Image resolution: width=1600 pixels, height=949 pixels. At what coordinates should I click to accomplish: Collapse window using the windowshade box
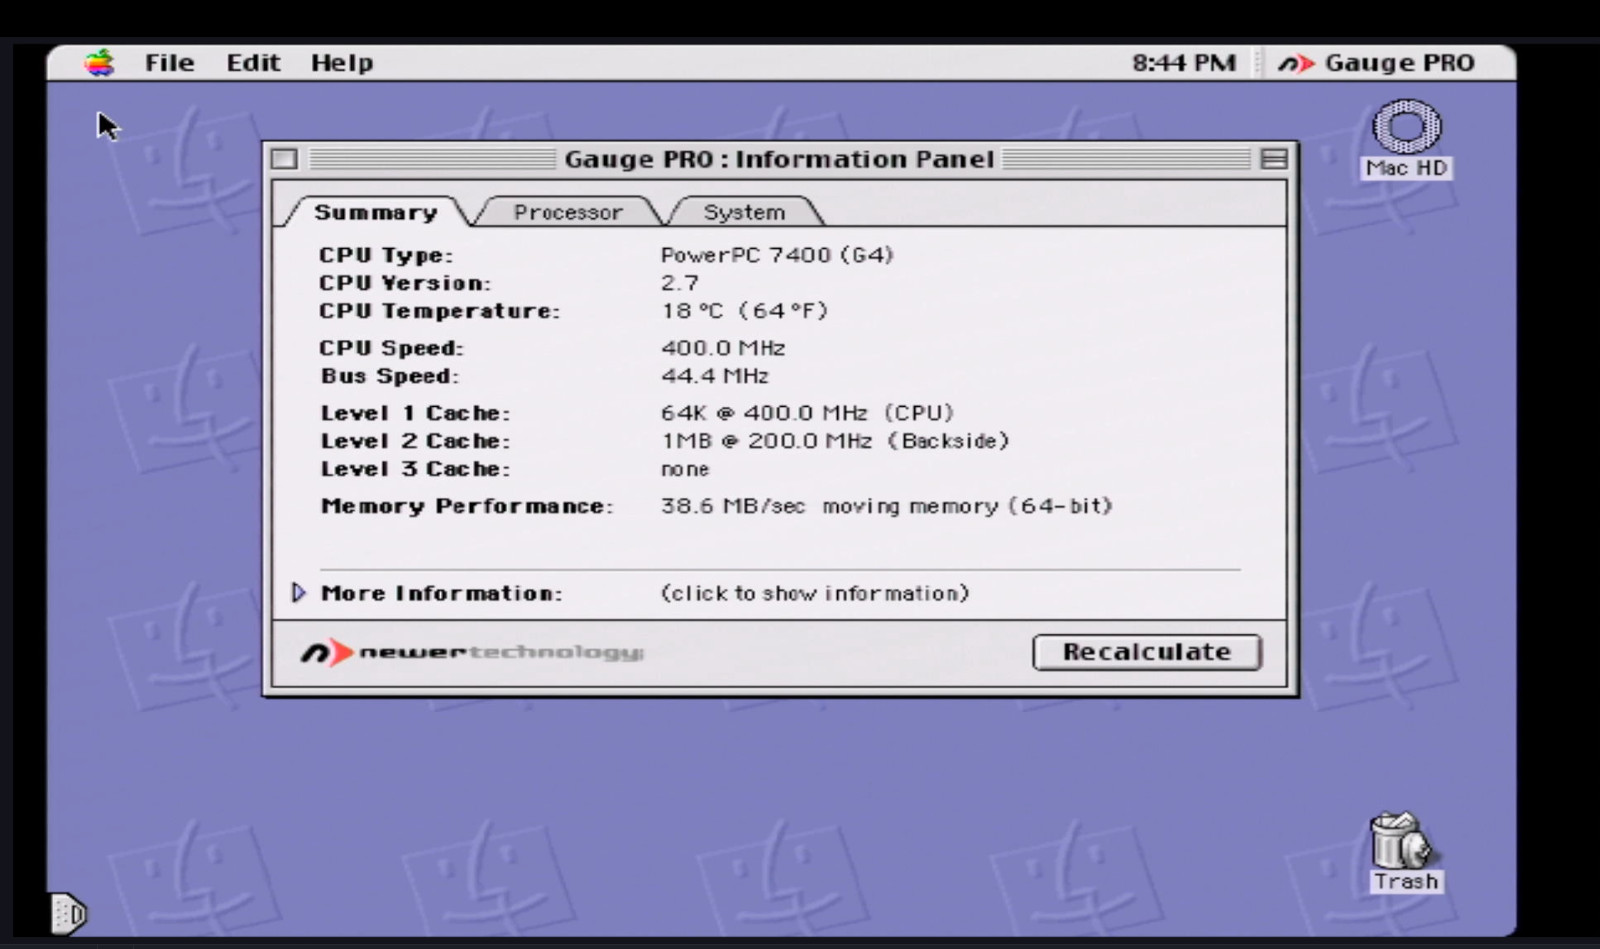(1273, 159)
